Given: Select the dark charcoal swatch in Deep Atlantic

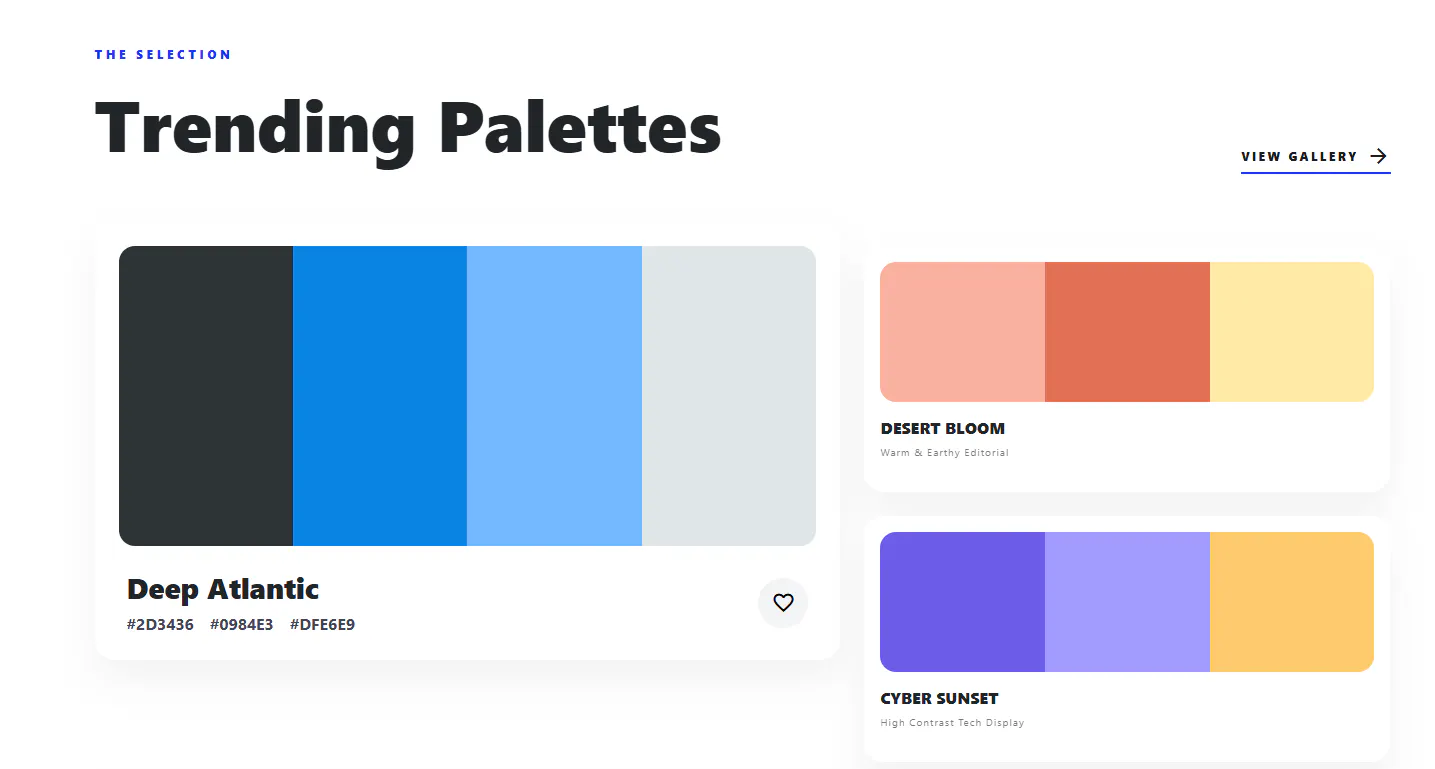Looking at the screenshot, I should pyautogui.click(x=206, y=396).
